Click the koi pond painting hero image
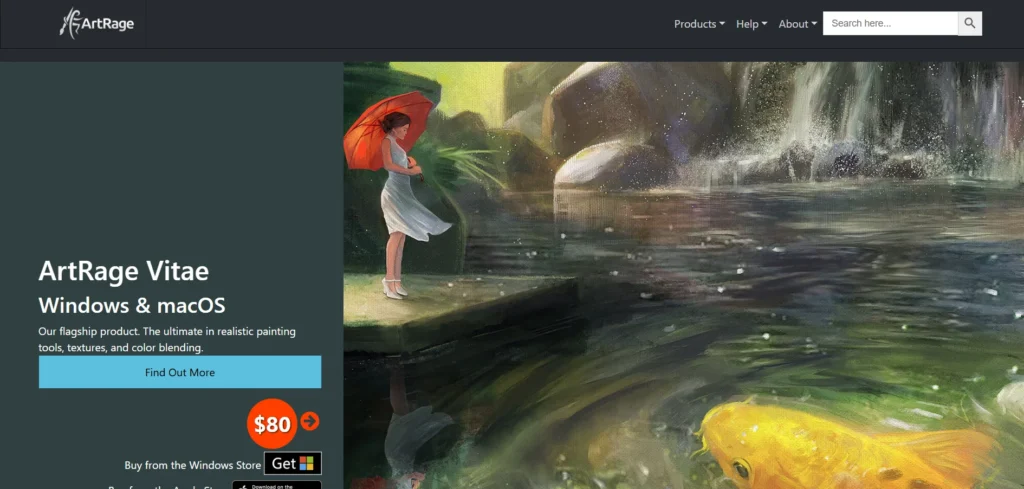The image size is (1024, 489). [683, 276]
